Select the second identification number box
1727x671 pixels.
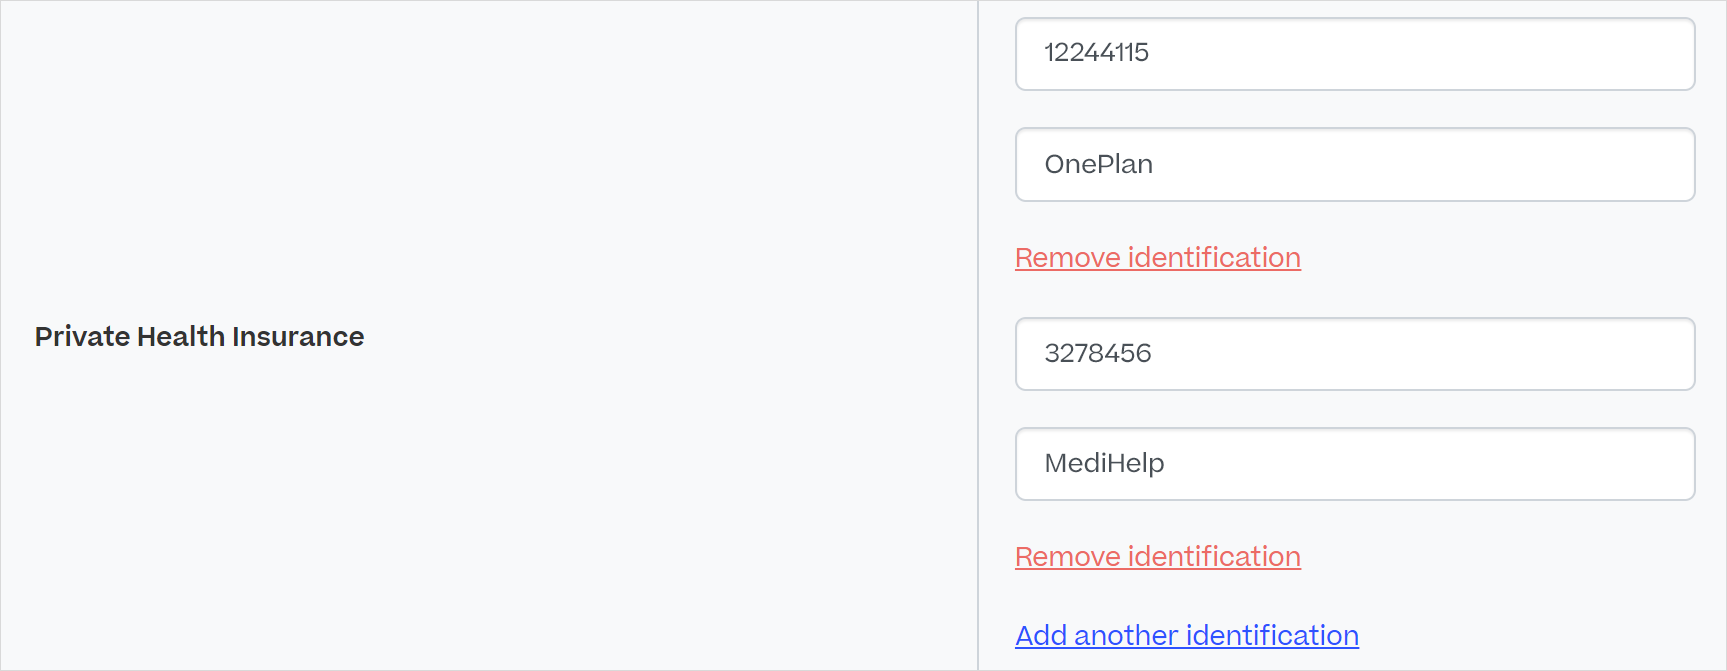point(1355,354)
